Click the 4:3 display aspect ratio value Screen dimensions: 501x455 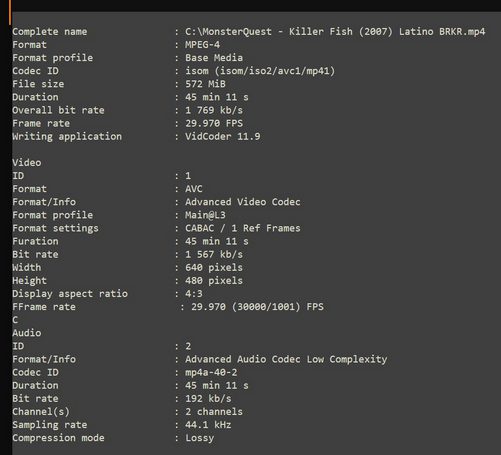pyautogui.click(x=194, y=294)
